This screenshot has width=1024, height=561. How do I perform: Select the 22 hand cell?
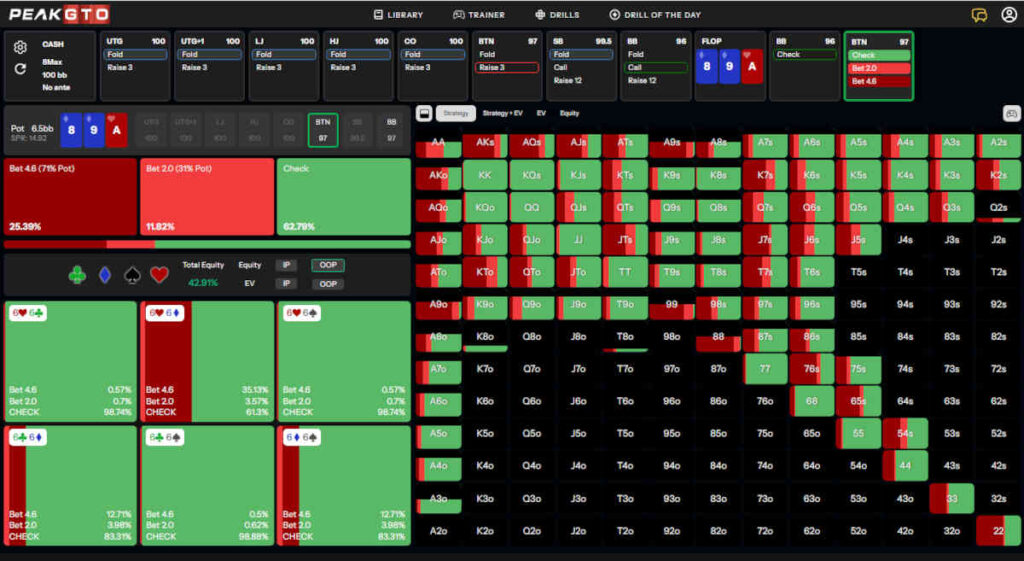(x=998, y=531)
